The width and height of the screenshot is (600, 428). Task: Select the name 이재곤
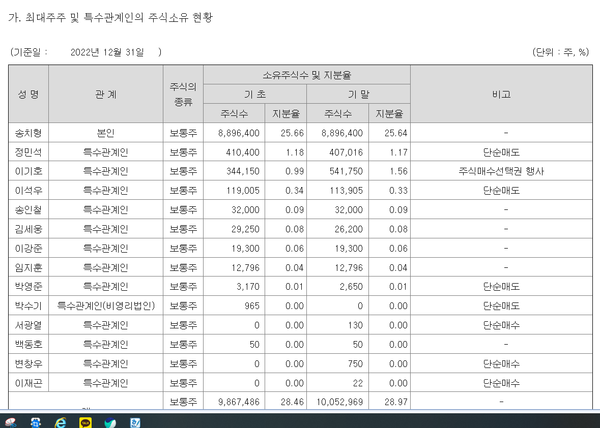(x=28, y=383)
